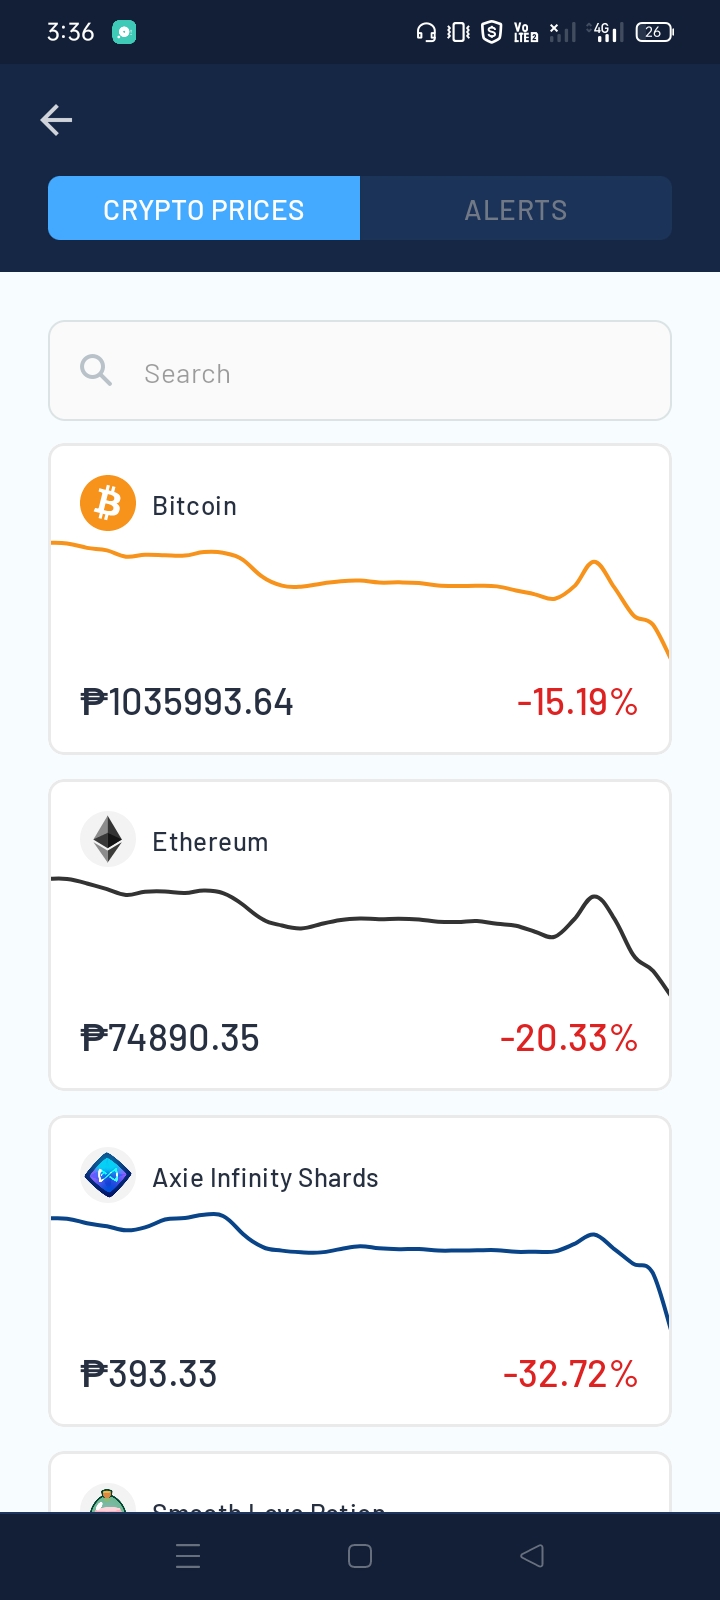Click the search magnifier icon
Viewport: 720px width, 1600px height.
coord(96,371)
